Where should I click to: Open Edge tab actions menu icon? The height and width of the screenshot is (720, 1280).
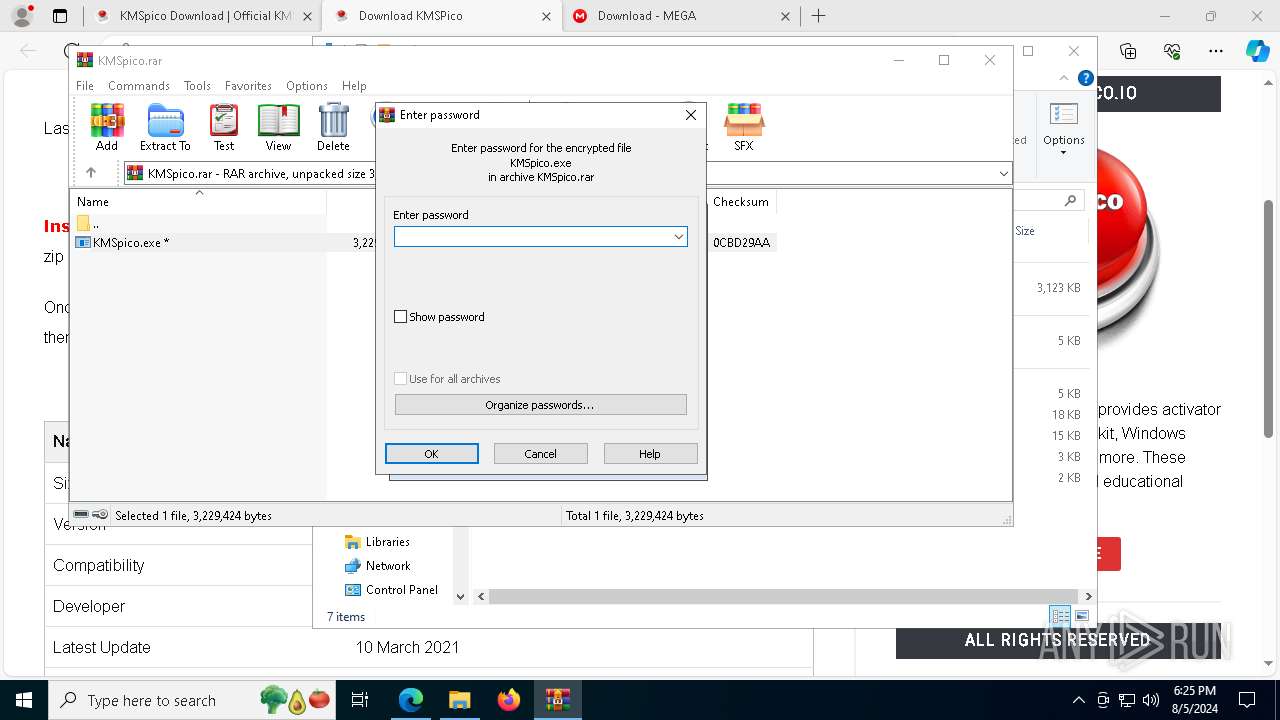click(x=59, y=16)
